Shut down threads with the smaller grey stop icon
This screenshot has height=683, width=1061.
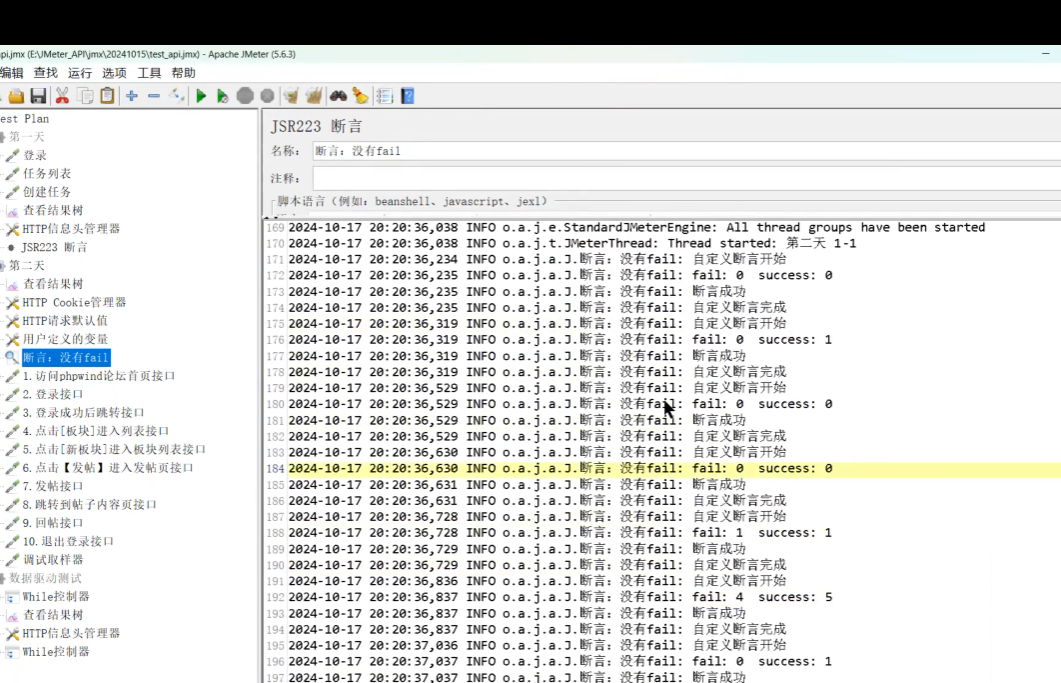[x=267, y=96]
